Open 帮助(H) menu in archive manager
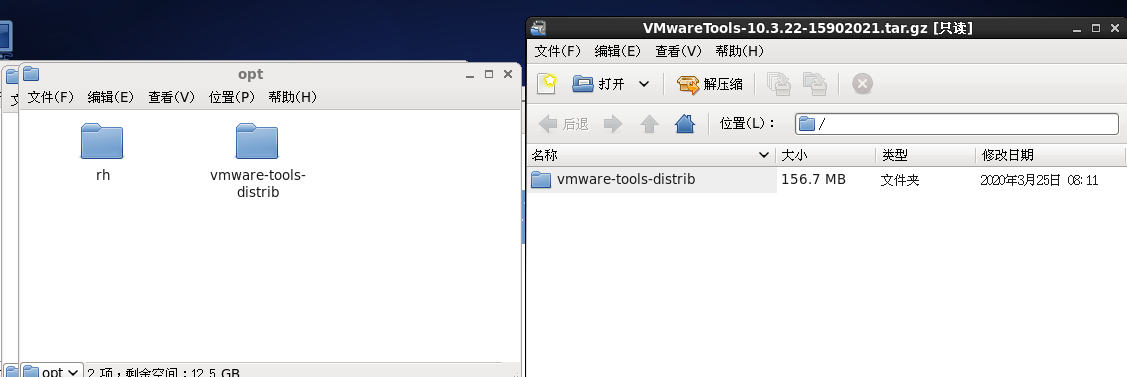 coord(739,51)
